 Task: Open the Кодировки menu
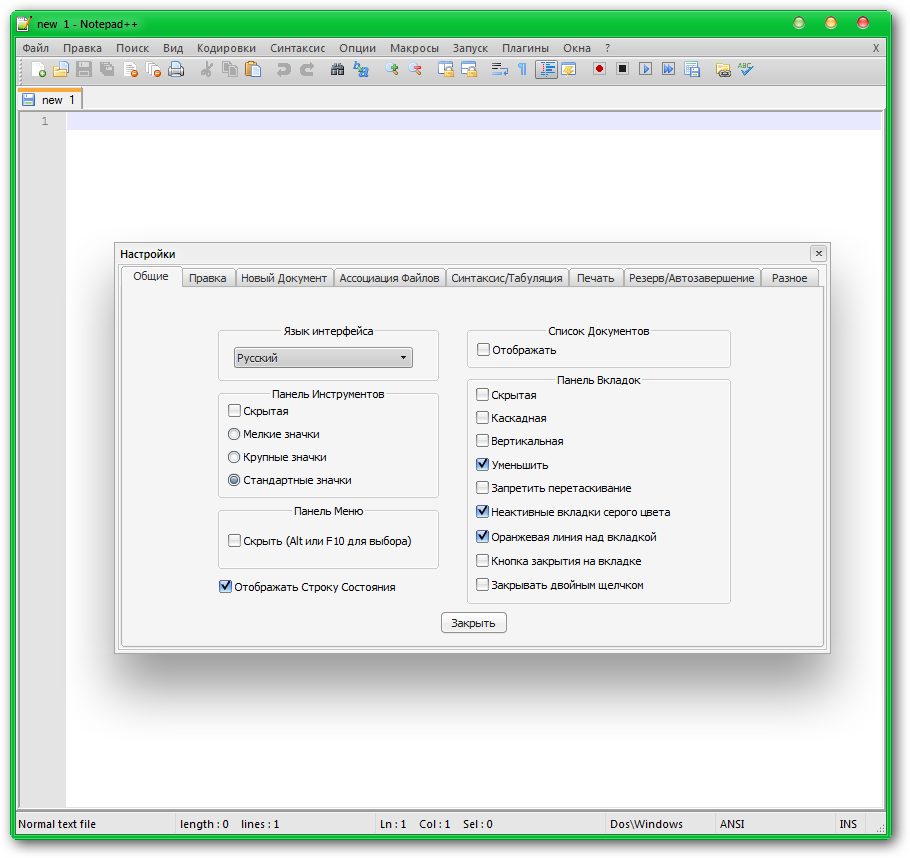[226, 48]
